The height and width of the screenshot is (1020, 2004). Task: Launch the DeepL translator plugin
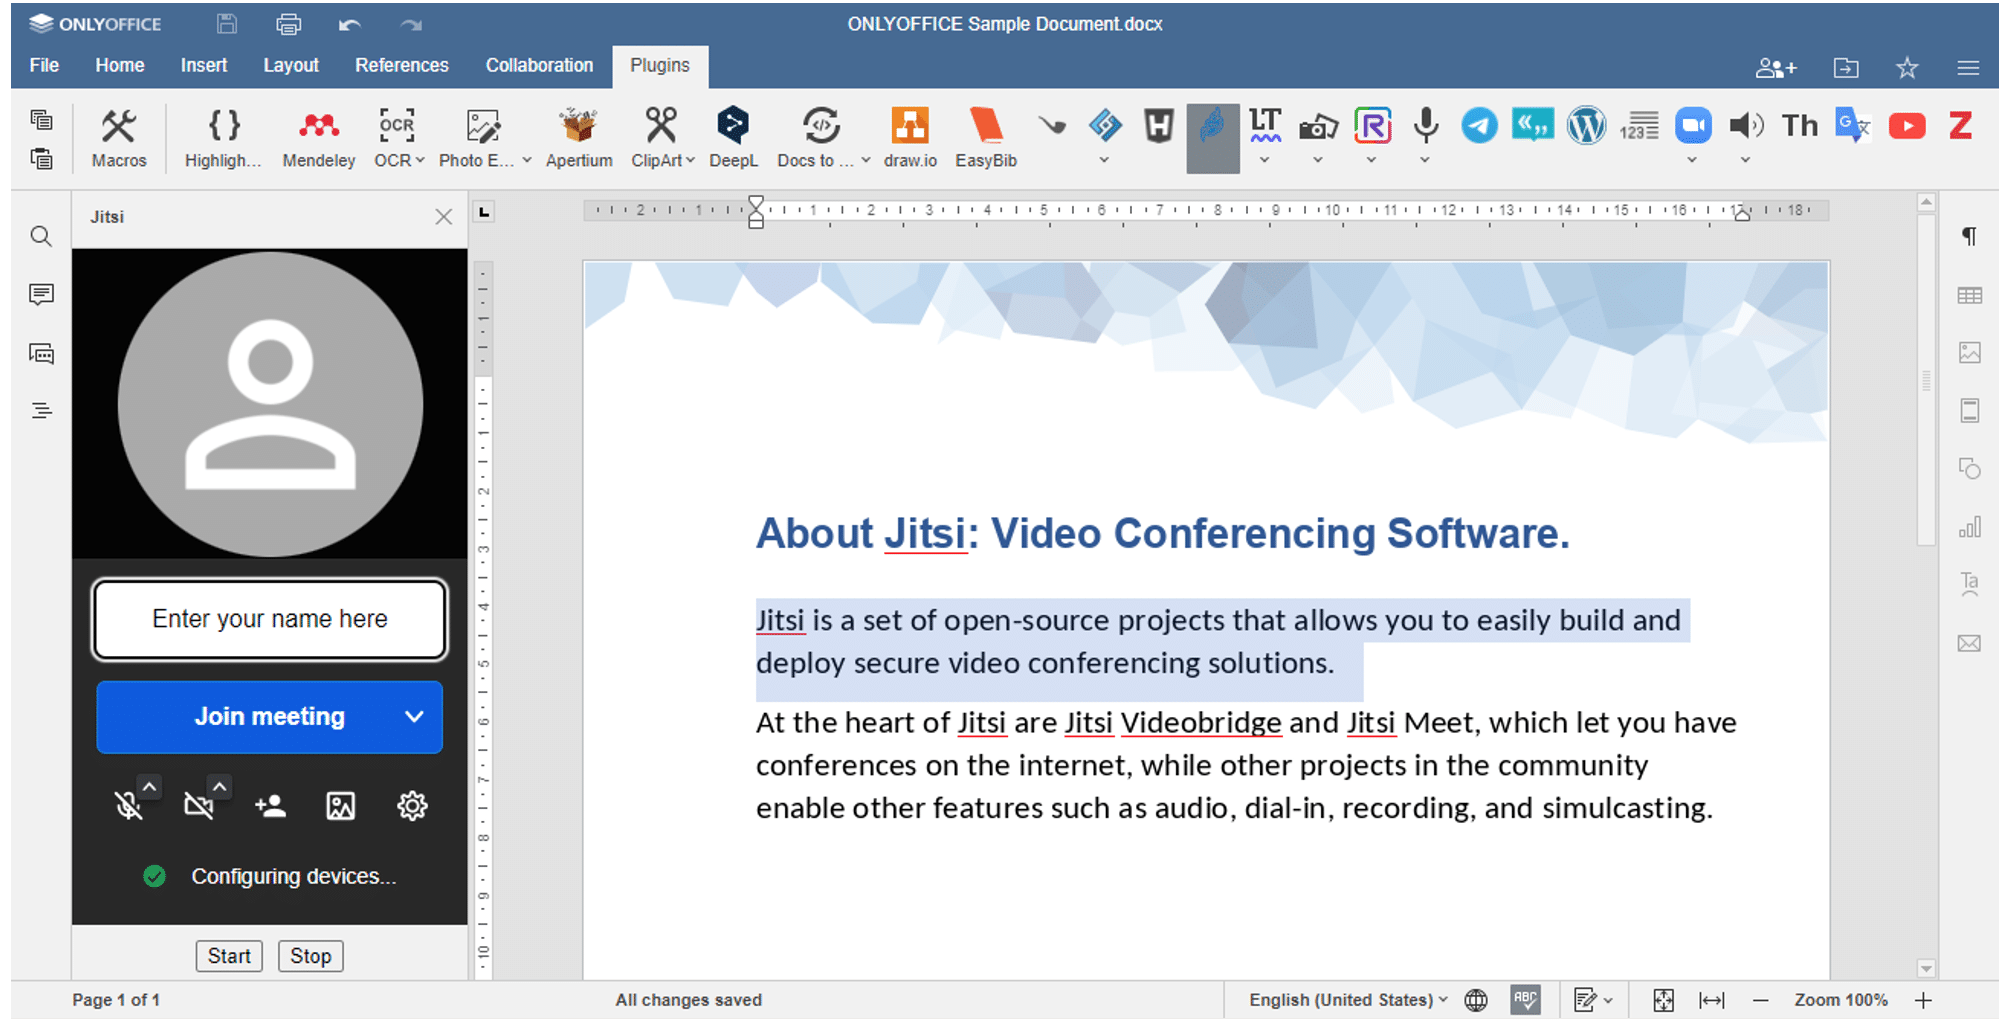tap(733, 137)
